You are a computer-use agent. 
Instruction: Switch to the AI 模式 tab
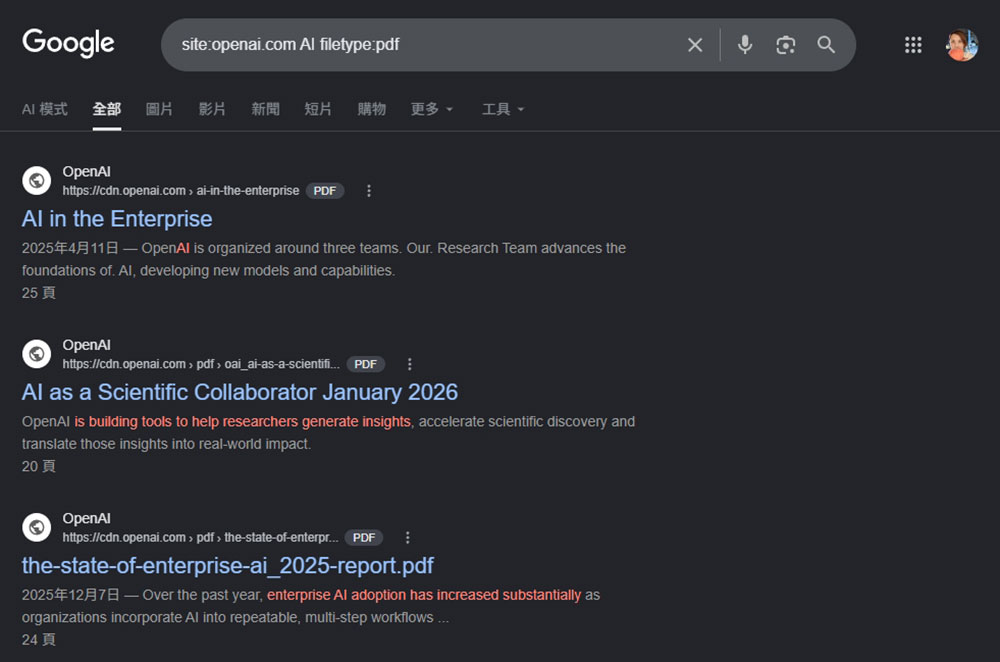point(45,109)
